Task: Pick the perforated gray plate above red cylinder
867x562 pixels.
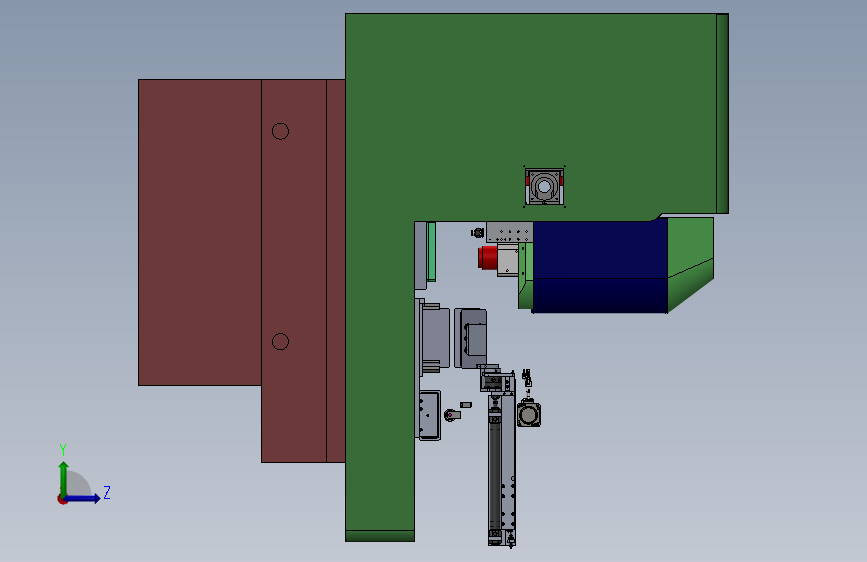Action: click(x=509, y=232)
